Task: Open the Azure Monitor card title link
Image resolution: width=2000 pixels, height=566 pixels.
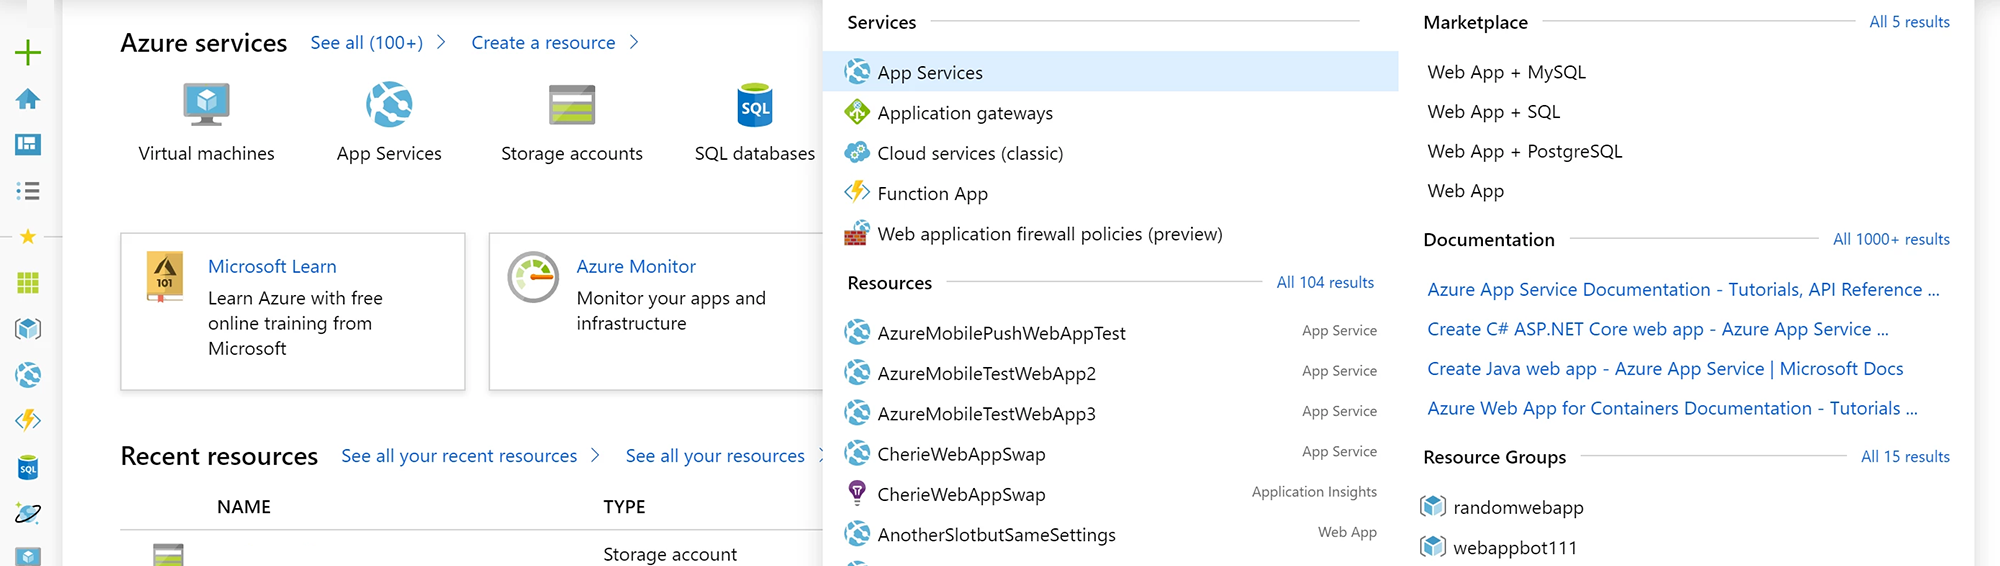Action: point(636,266)
